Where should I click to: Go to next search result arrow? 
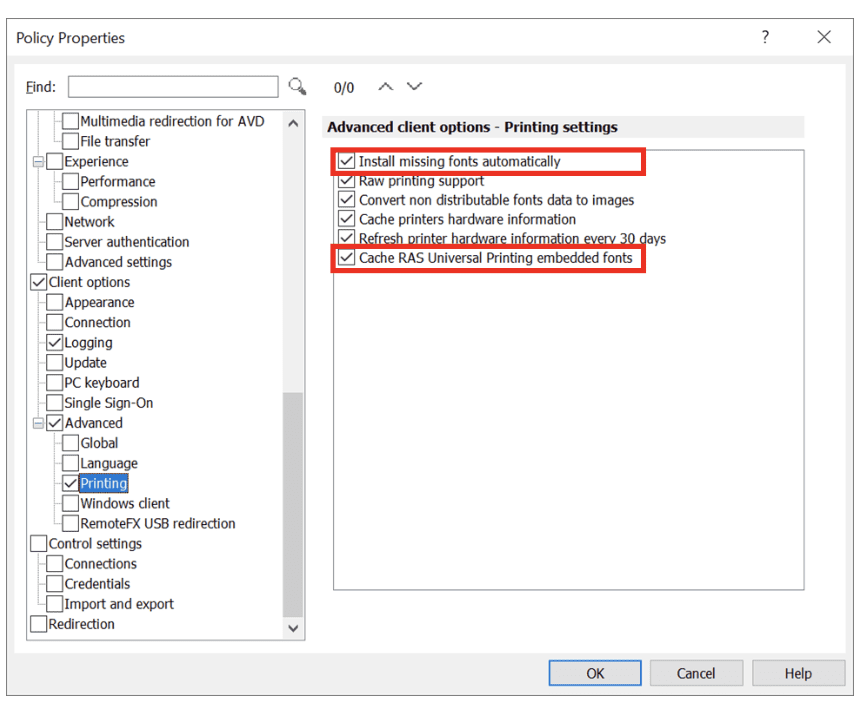click(x=414, y=87)
